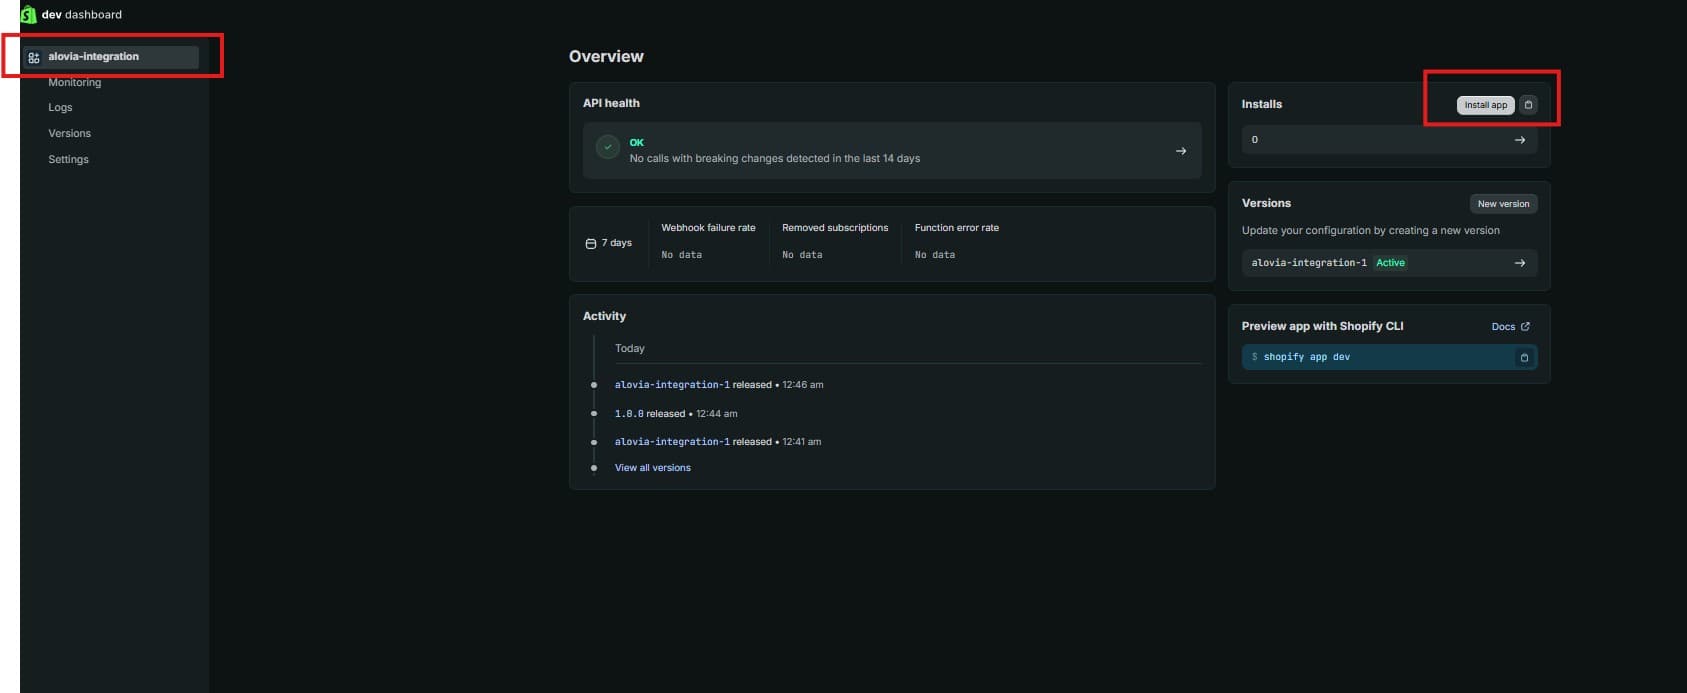Open the Logs section
Image resolution: width=1687 pixels, height=693 pixels.
60,107
